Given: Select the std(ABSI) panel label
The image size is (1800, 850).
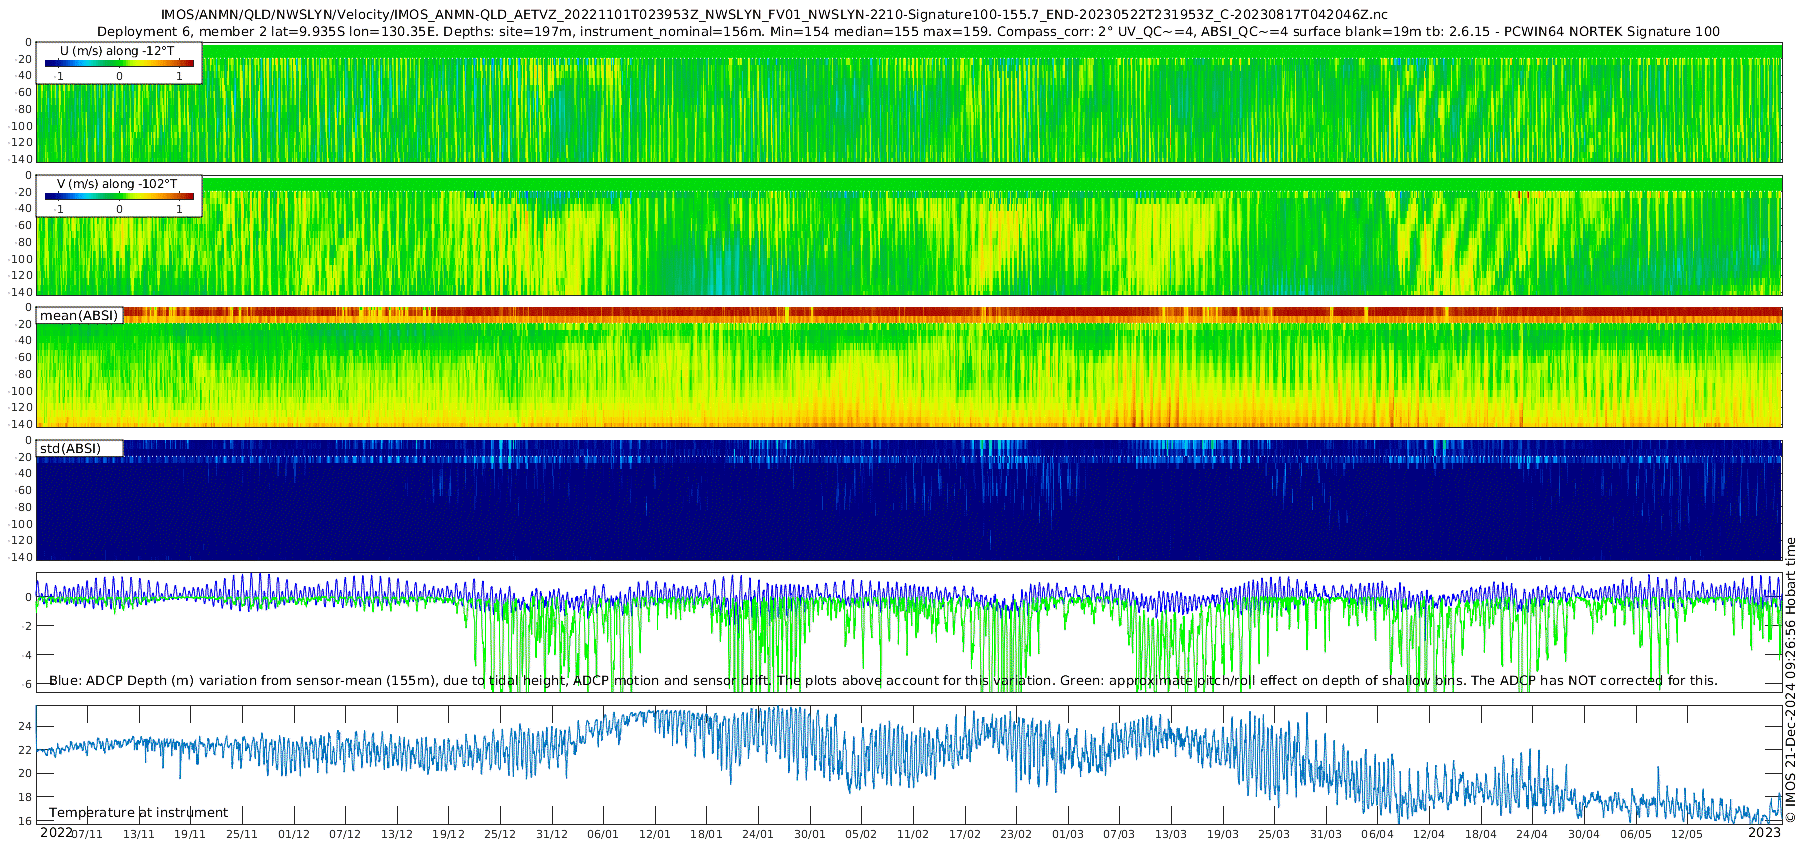Looking at the screenshot, I should 70,448.
